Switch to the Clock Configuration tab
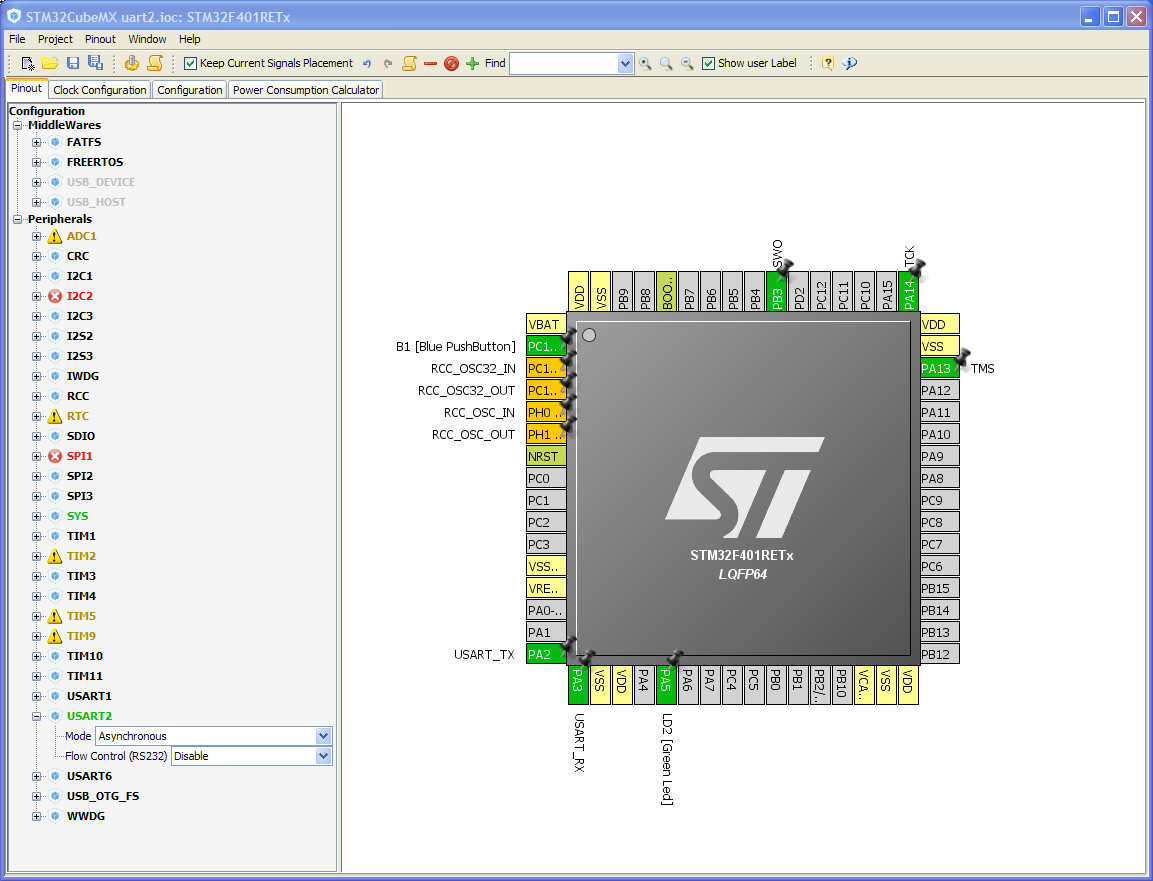The width and height of the screenshot is (1153, 881). point(99,90)
